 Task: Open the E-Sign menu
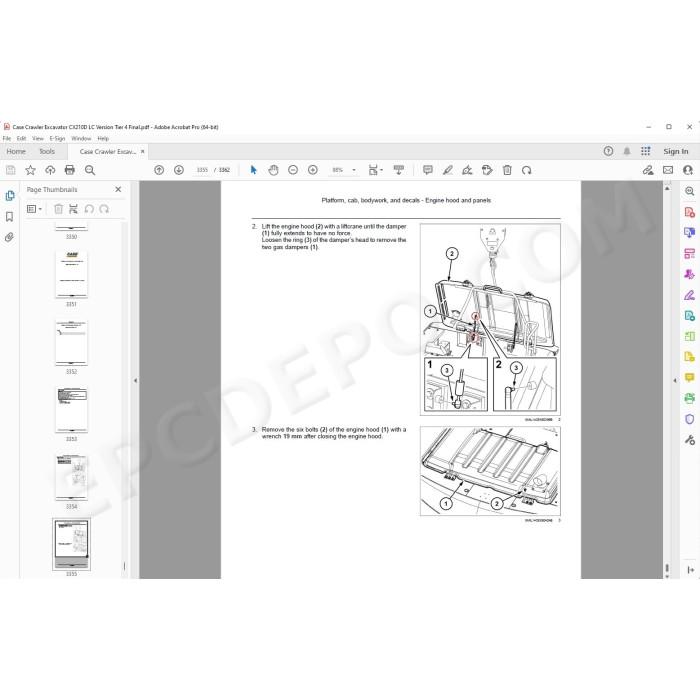tap(58, 138)
